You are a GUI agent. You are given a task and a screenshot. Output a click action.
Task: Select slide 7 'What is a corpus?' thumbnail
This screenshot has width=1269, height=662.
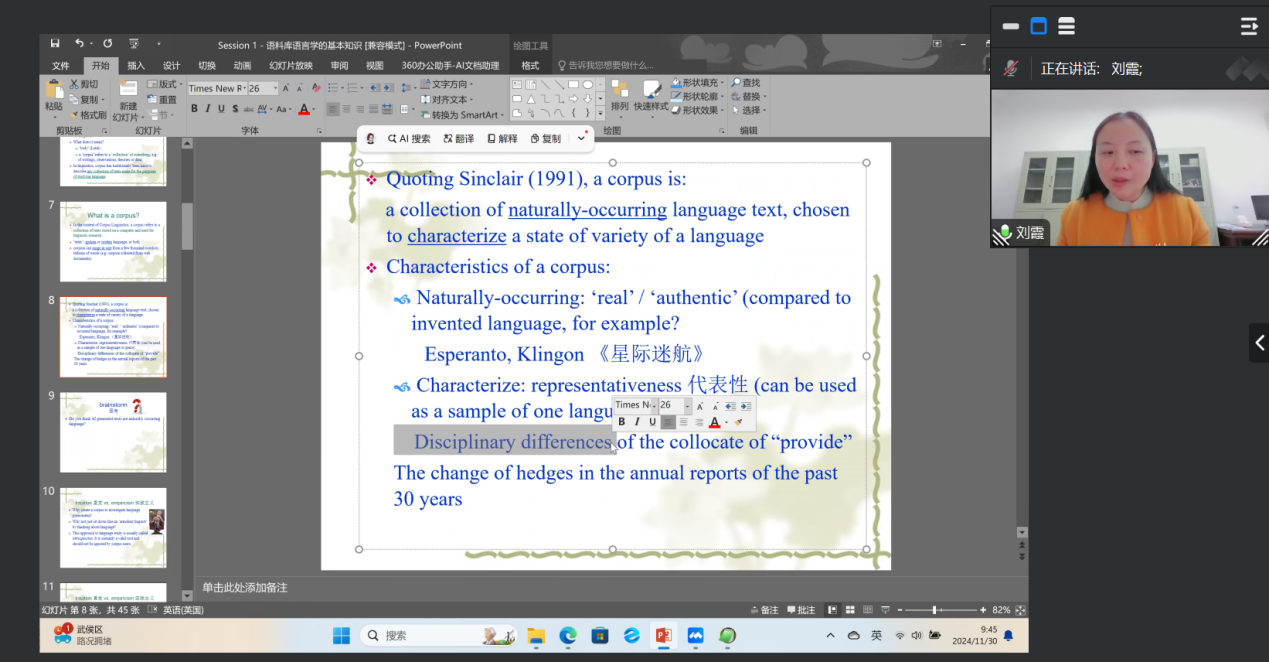click(113, 241)
